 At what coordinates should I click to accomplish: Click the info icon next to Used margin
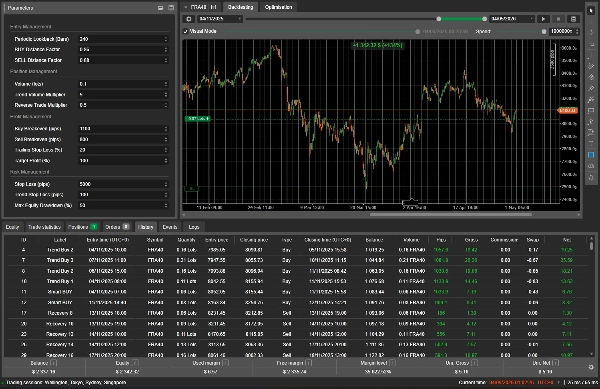[226, 363]
